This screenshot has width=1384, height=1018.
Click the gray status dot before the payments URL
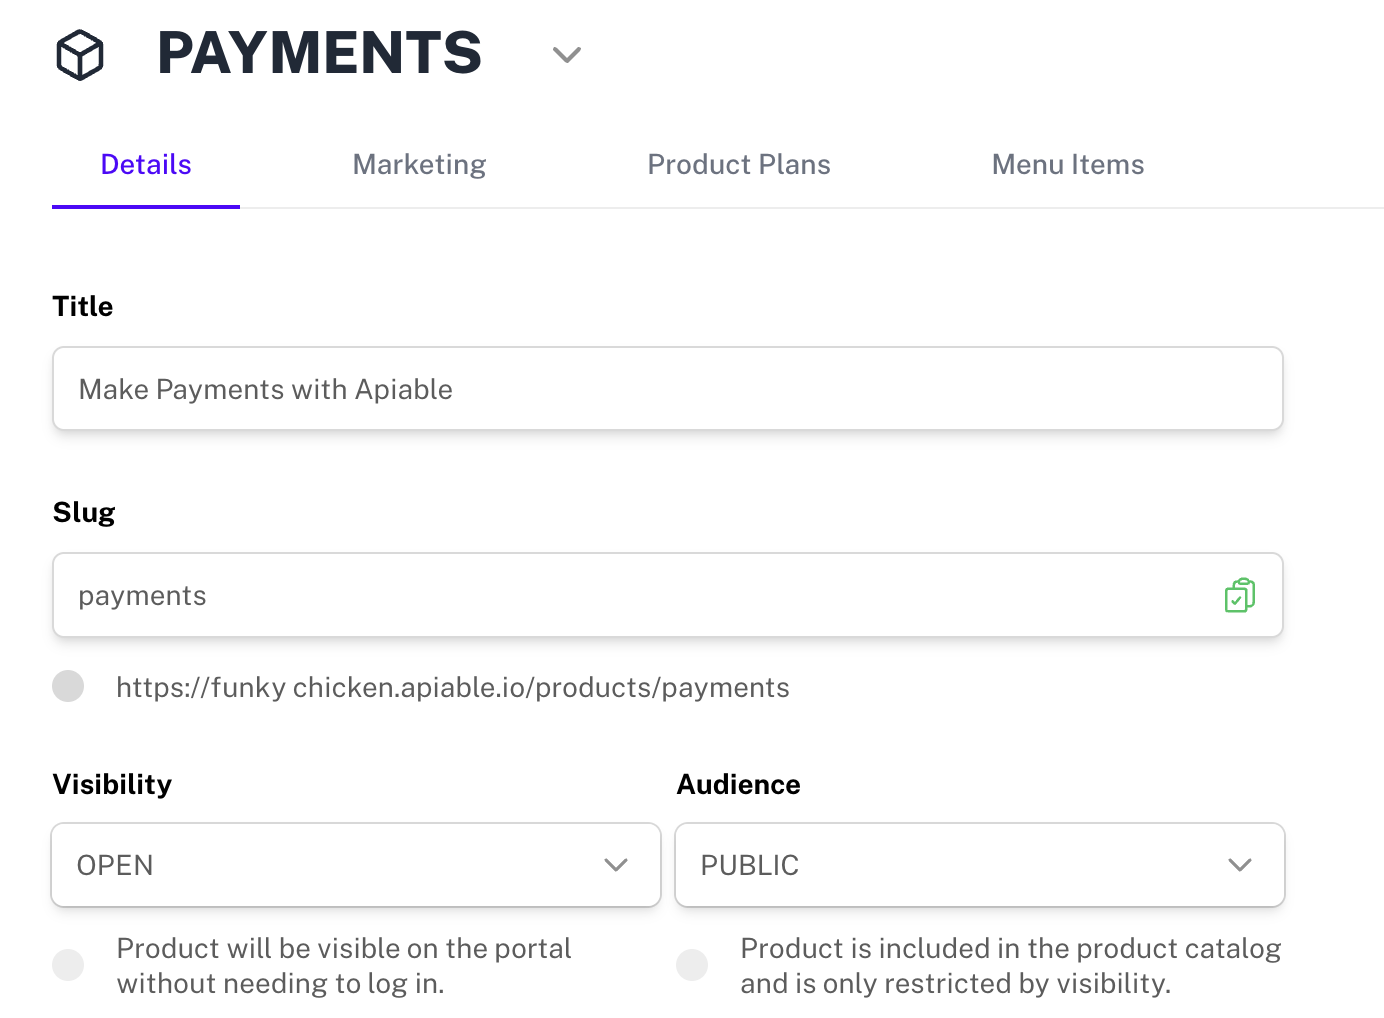[68, 686]
